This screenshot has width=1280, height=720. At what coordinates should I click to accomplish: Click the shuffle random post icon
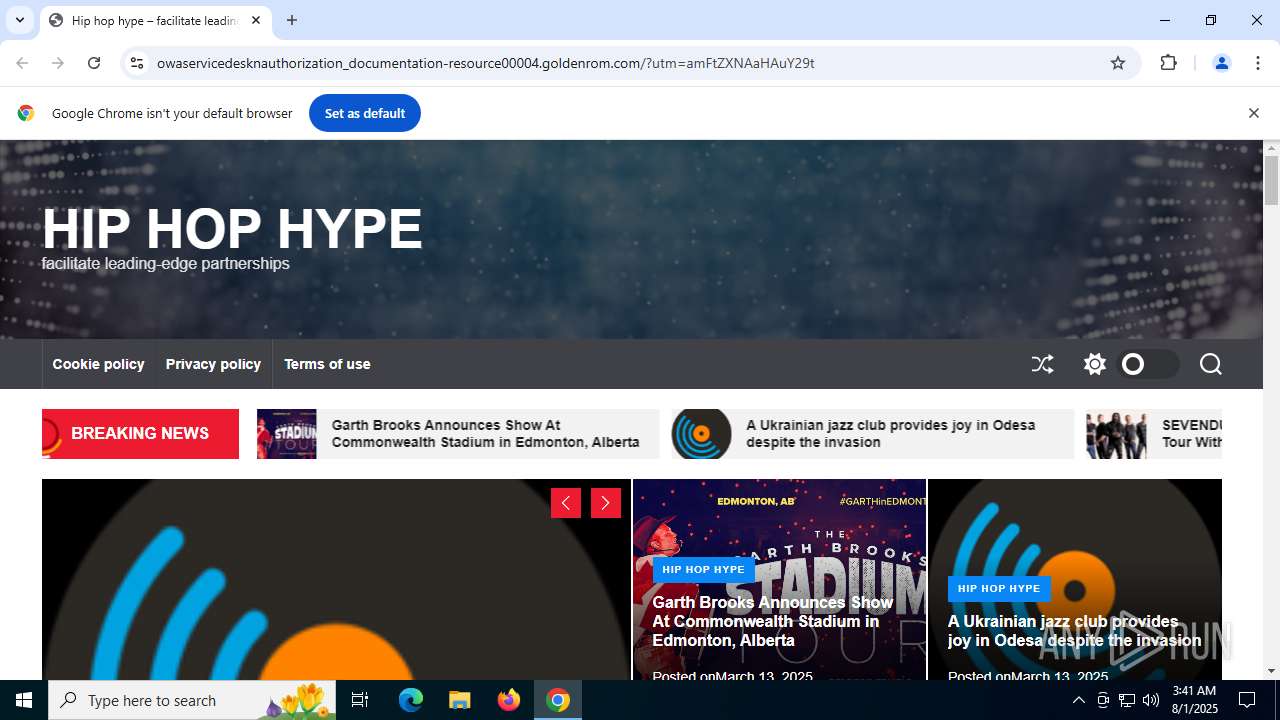coord(1042,364)
